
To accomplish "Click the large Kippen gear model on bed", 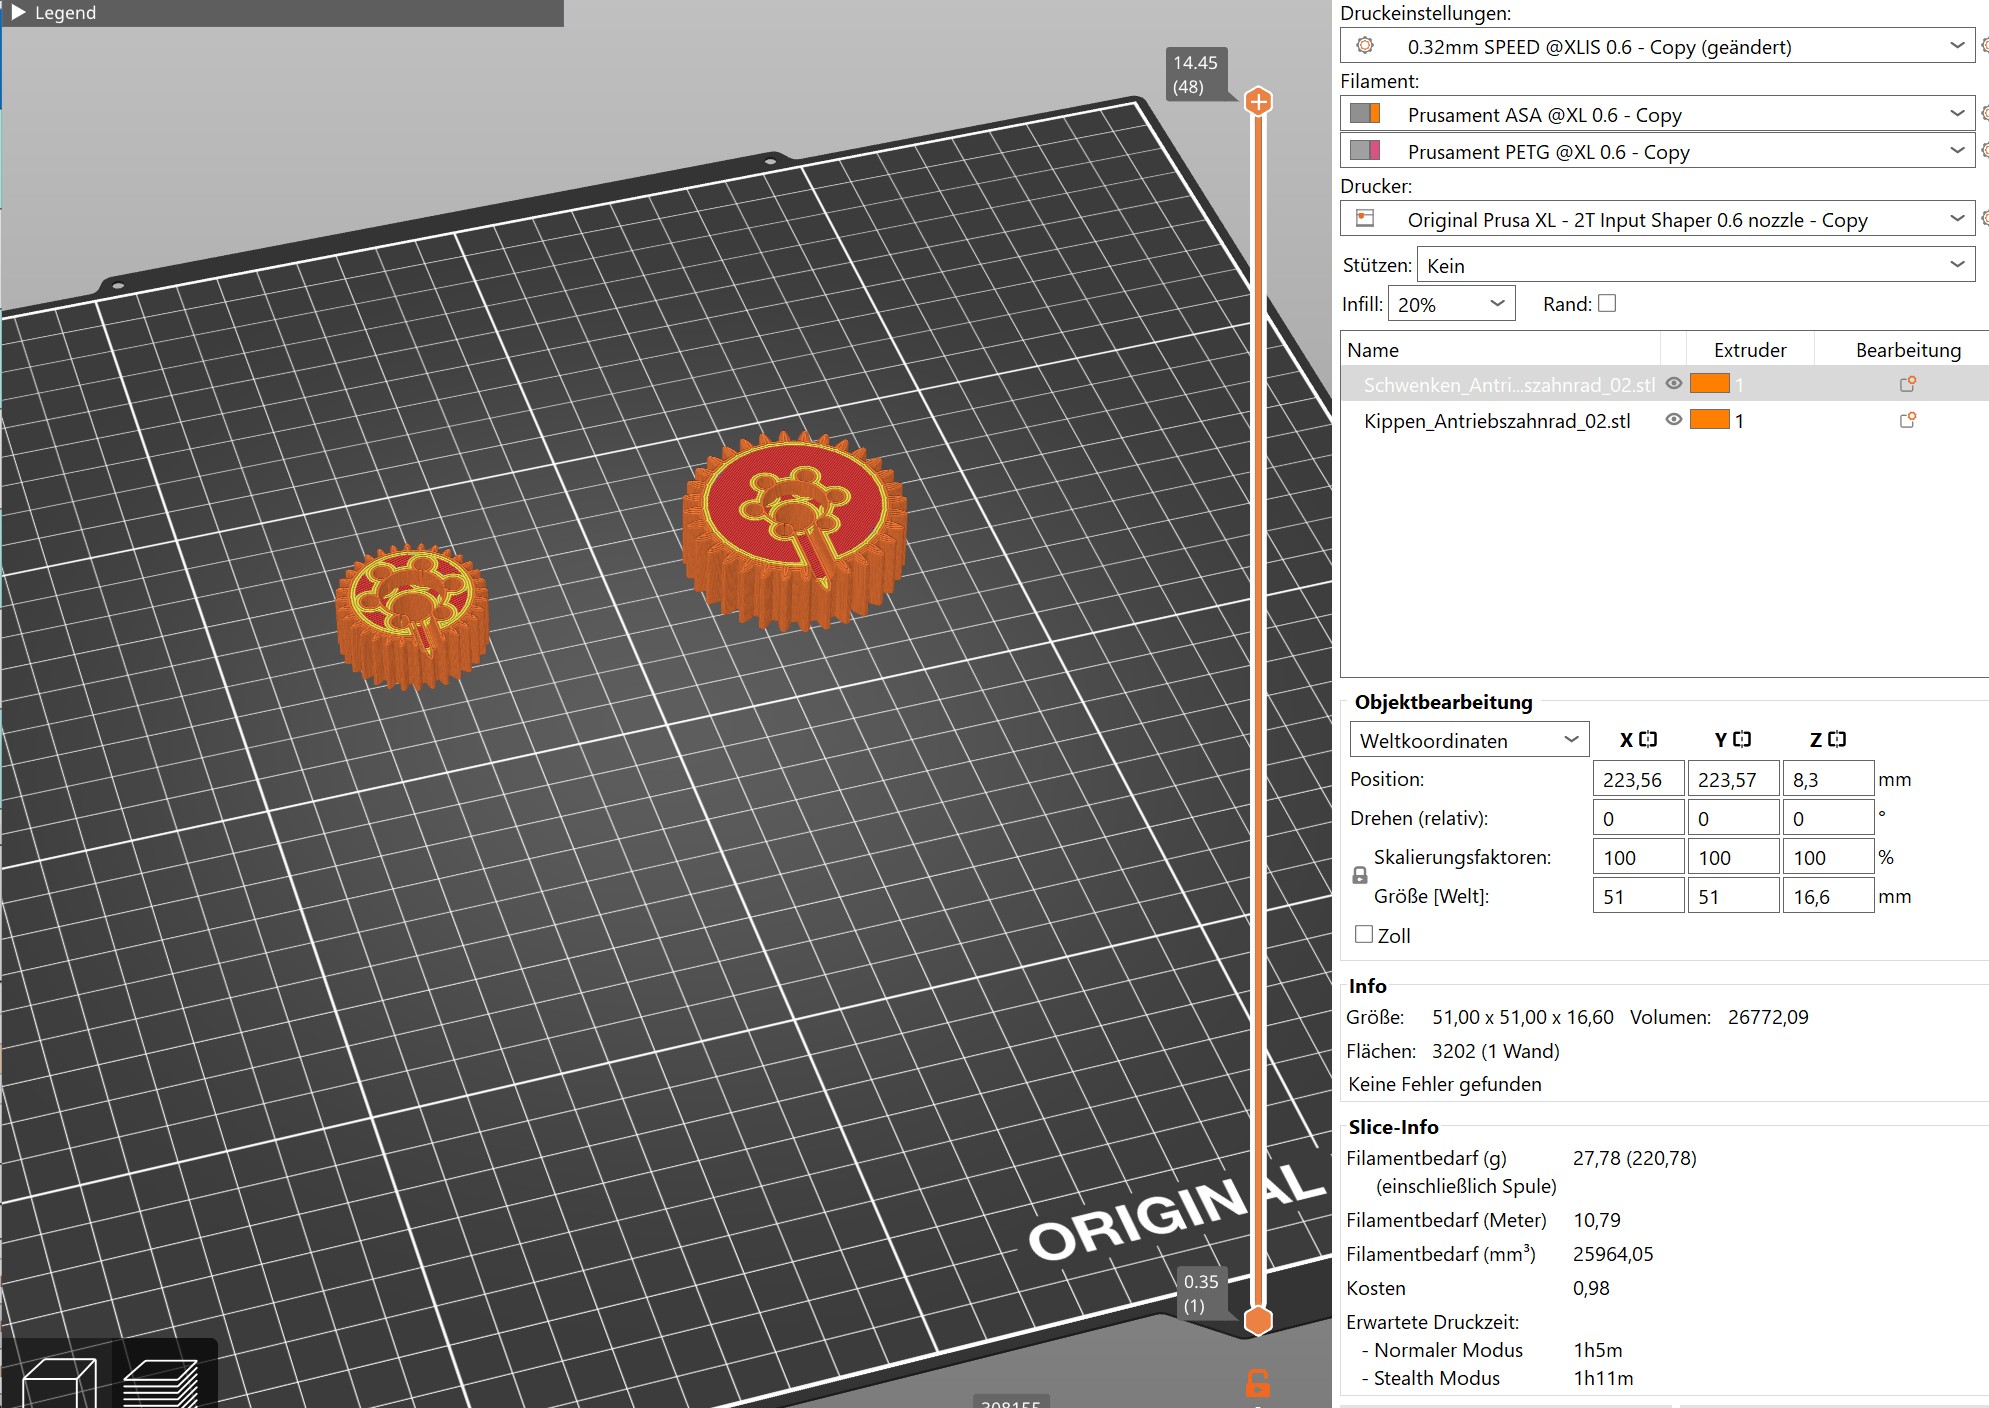I will 795,530.
